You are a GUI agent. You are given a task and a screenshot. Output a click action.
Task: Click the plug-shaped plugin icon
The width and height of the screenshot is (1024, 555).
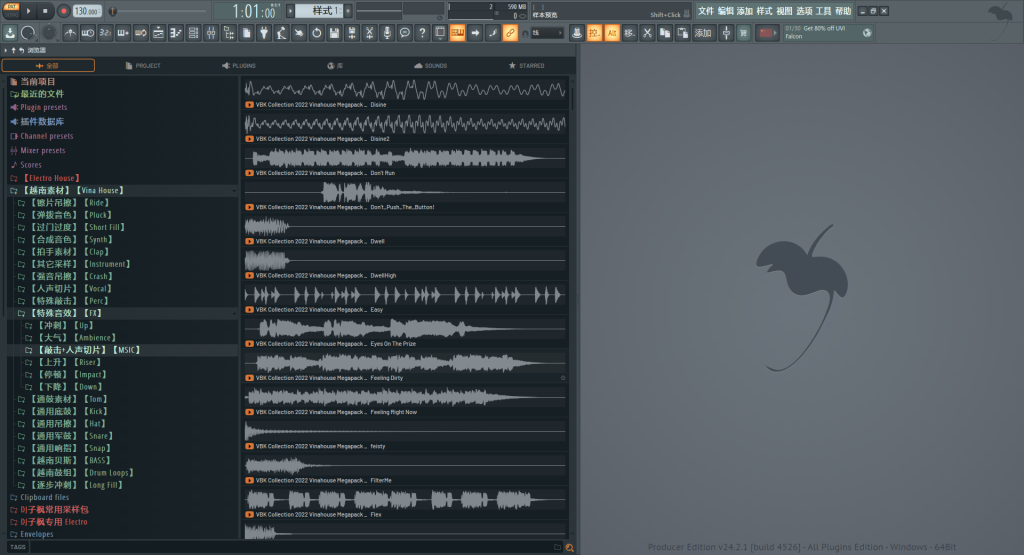pos(264,33)
